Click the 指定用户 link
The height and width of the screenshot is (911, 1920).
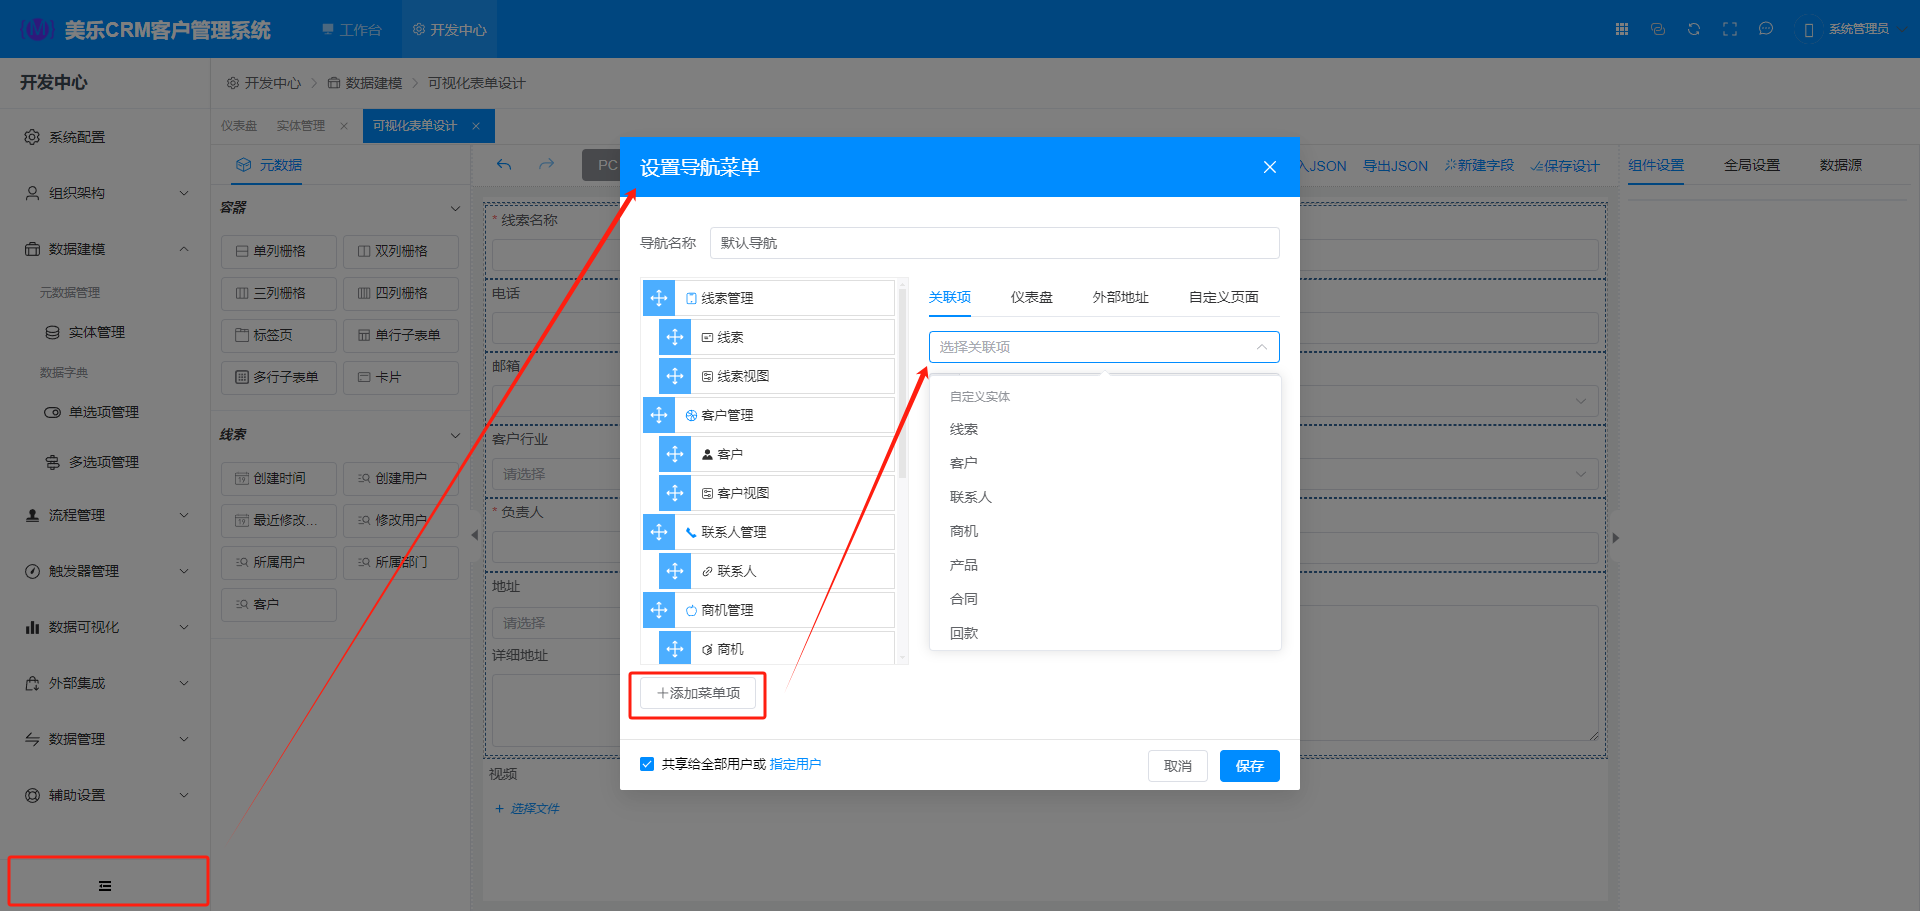(795, 764)
